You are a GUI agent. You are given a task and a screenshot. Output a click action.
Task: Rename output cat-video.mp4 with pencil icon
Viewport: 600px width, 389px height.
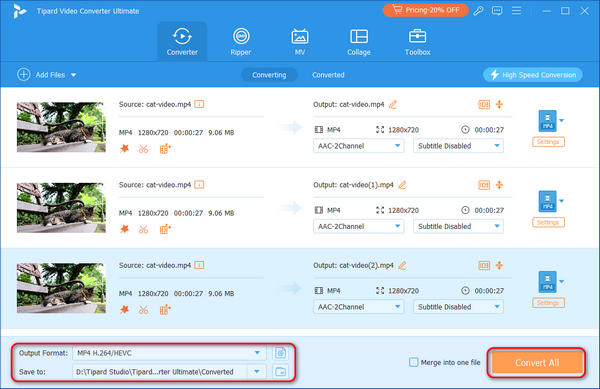[x=393, y=104]
